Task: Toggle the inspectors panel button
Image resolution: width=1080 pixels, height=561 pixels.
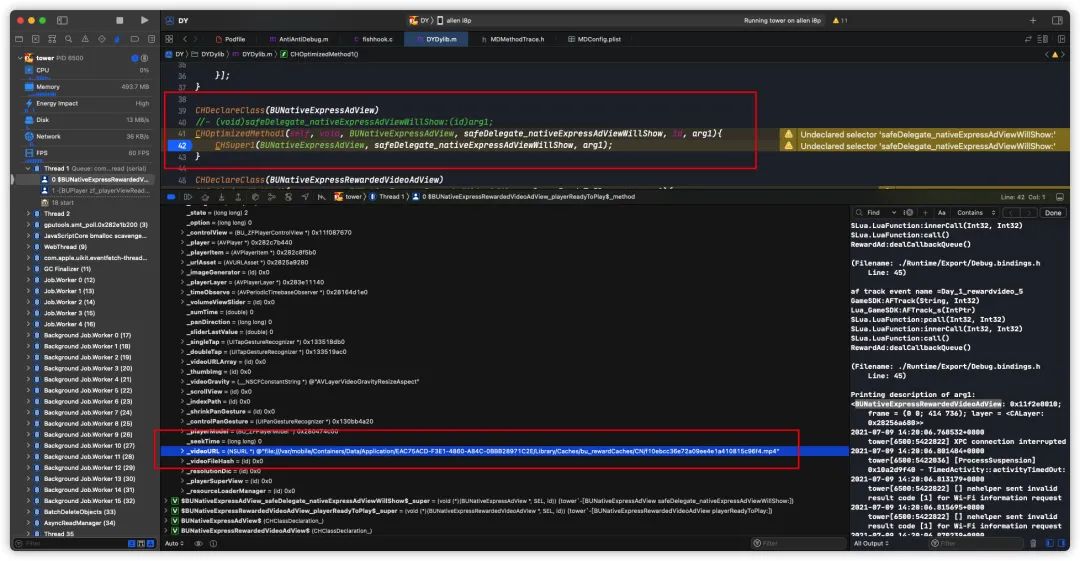Action: [1057, 21]
